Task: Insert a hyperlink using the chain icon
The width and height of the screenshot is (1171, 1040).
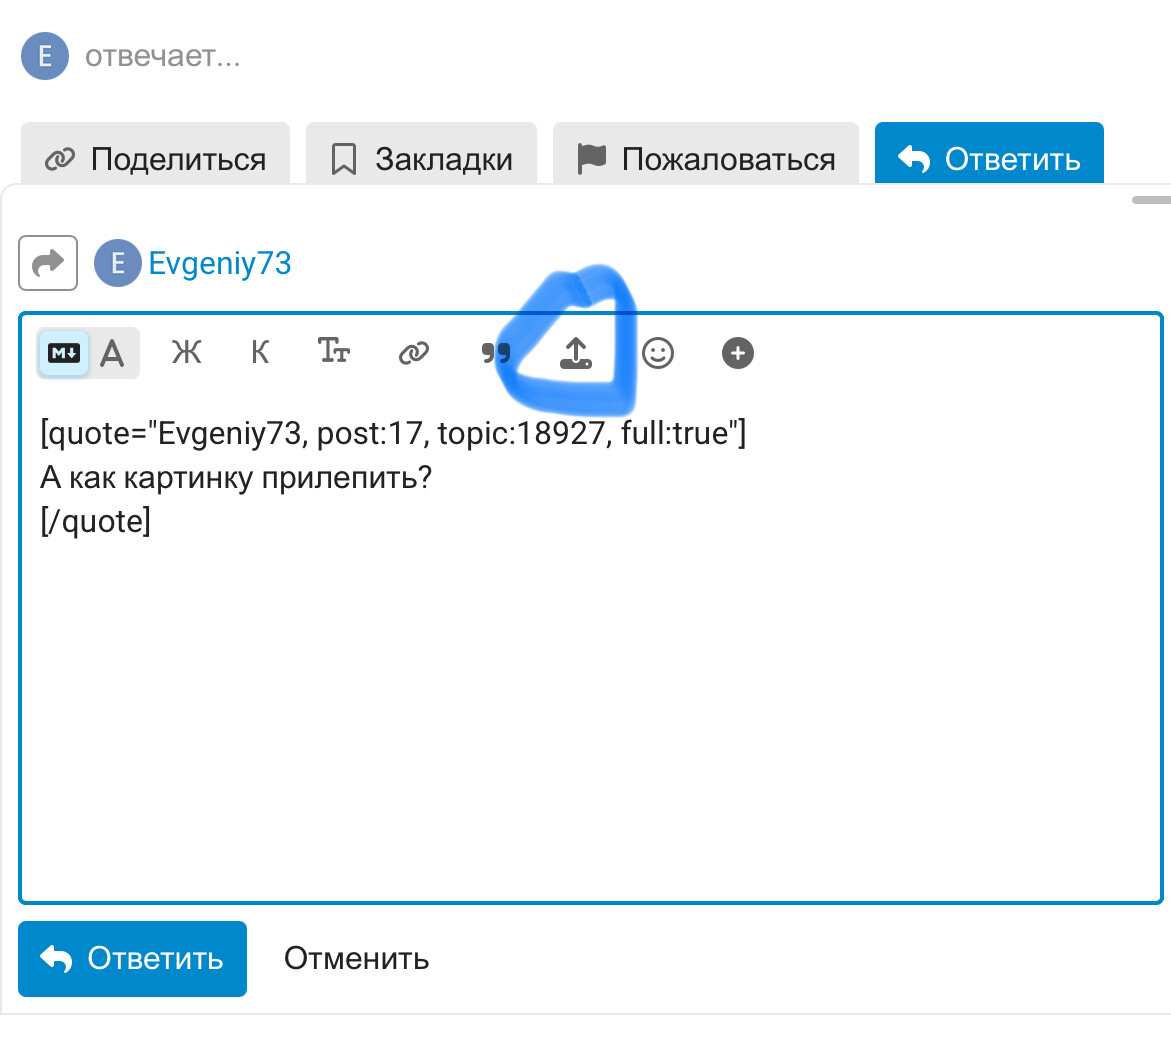Action: click(x=413, y=353)
